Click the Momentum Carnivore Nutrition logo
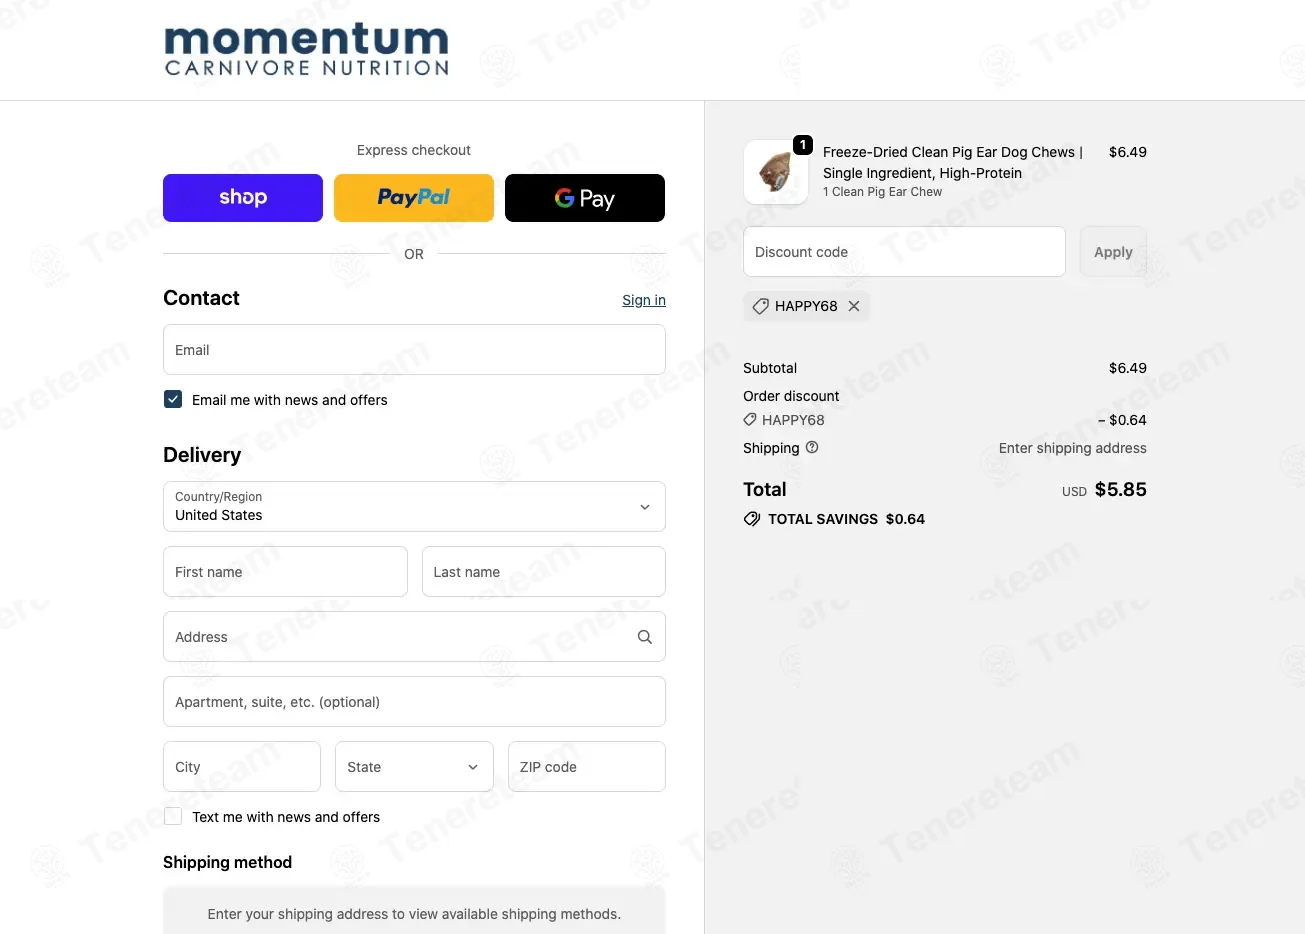The width and height of the screenshot is (1305, 934). 306,50
